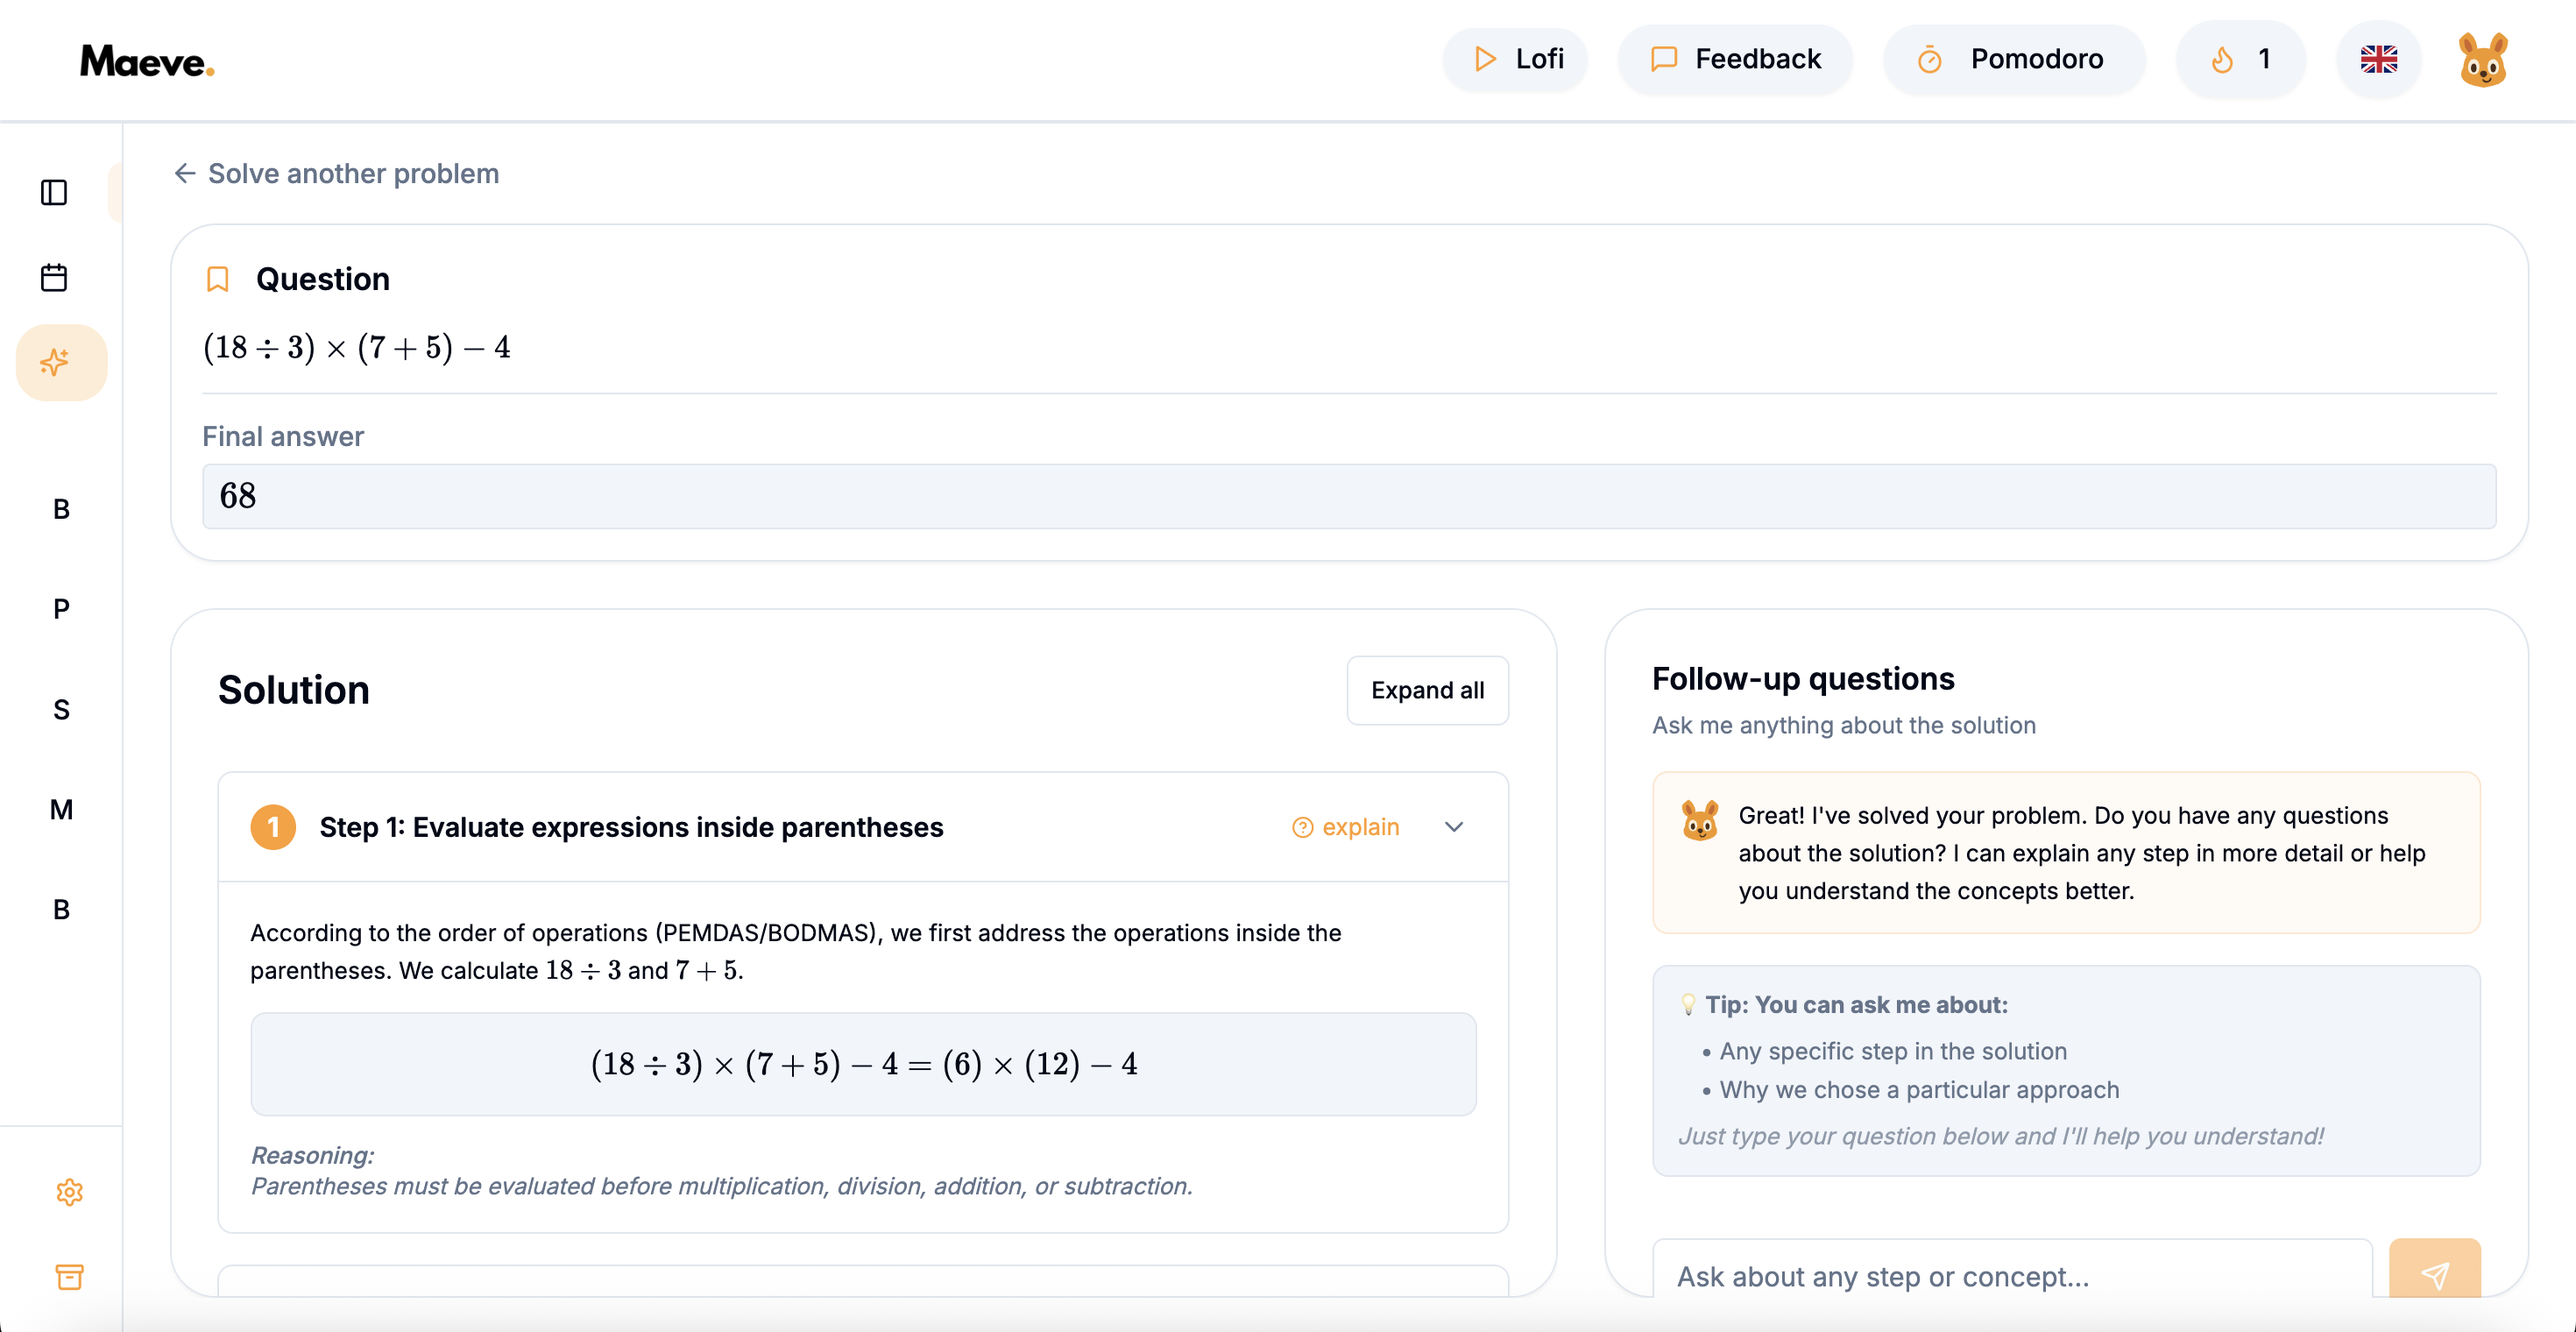Collapse Step 1 using its chevron
Viewport: 2576px width, 1332px height.
[x=1455, y=827]
